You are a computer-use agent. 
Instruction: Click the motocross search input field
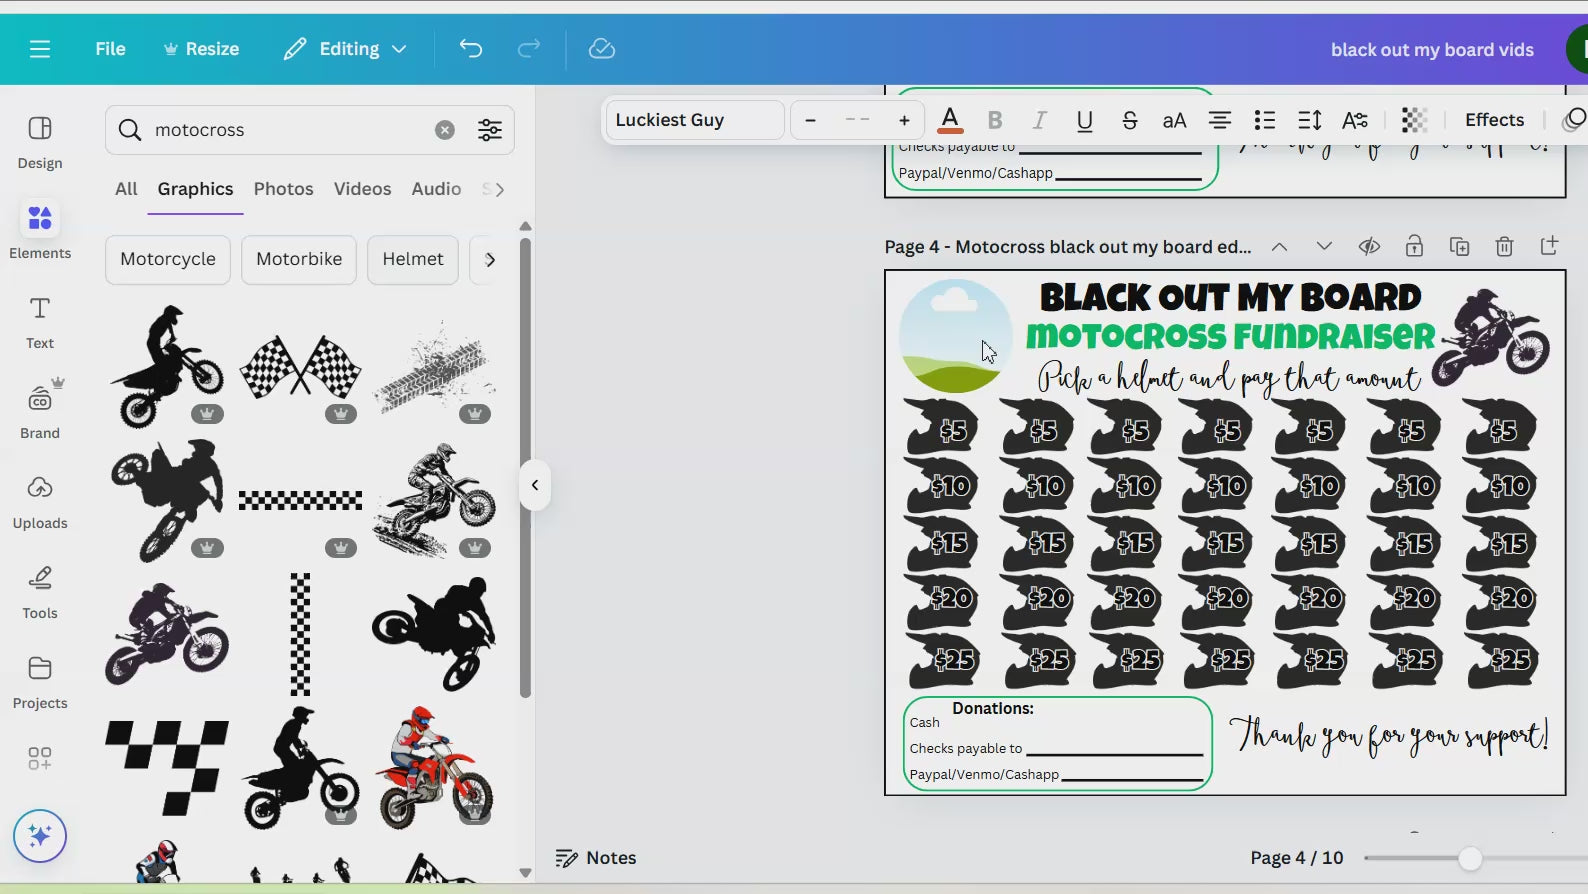point(285,130)
